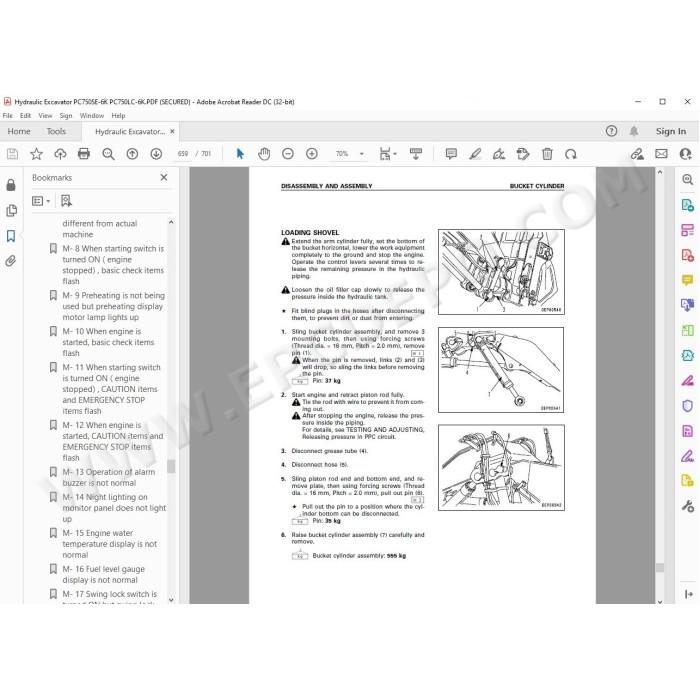Screen dimensions: 700x700
Task: Open the File menu
Action: [x=8, y=116]
